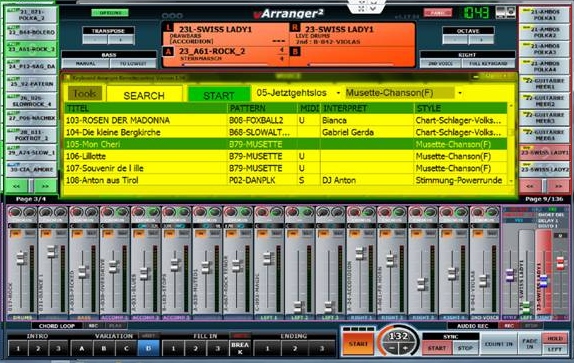The height and width of the screenshot is (363, 574).
Task: Trigger the BREAK fill button
Action: click(x=240, y=348)
